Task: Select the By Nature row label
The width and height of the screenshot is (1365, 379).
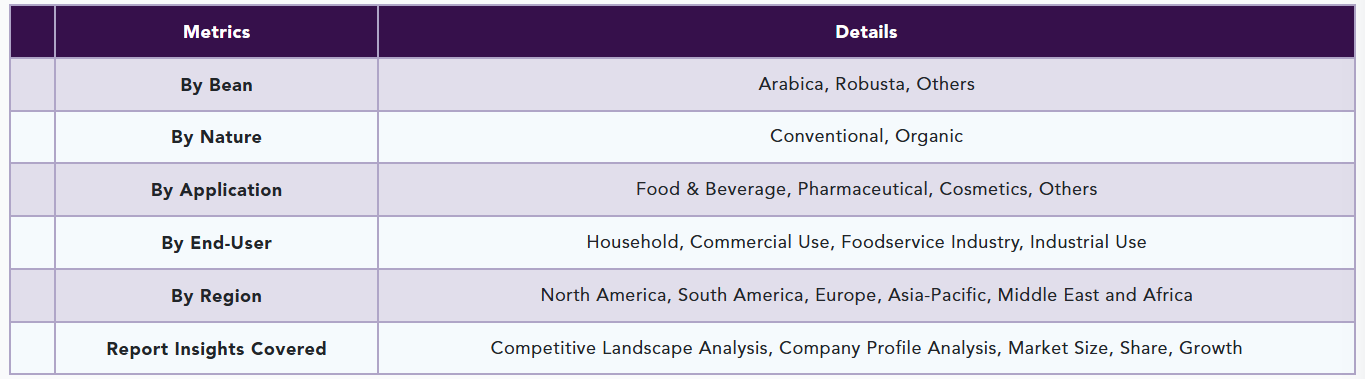Action: point(216,137)
